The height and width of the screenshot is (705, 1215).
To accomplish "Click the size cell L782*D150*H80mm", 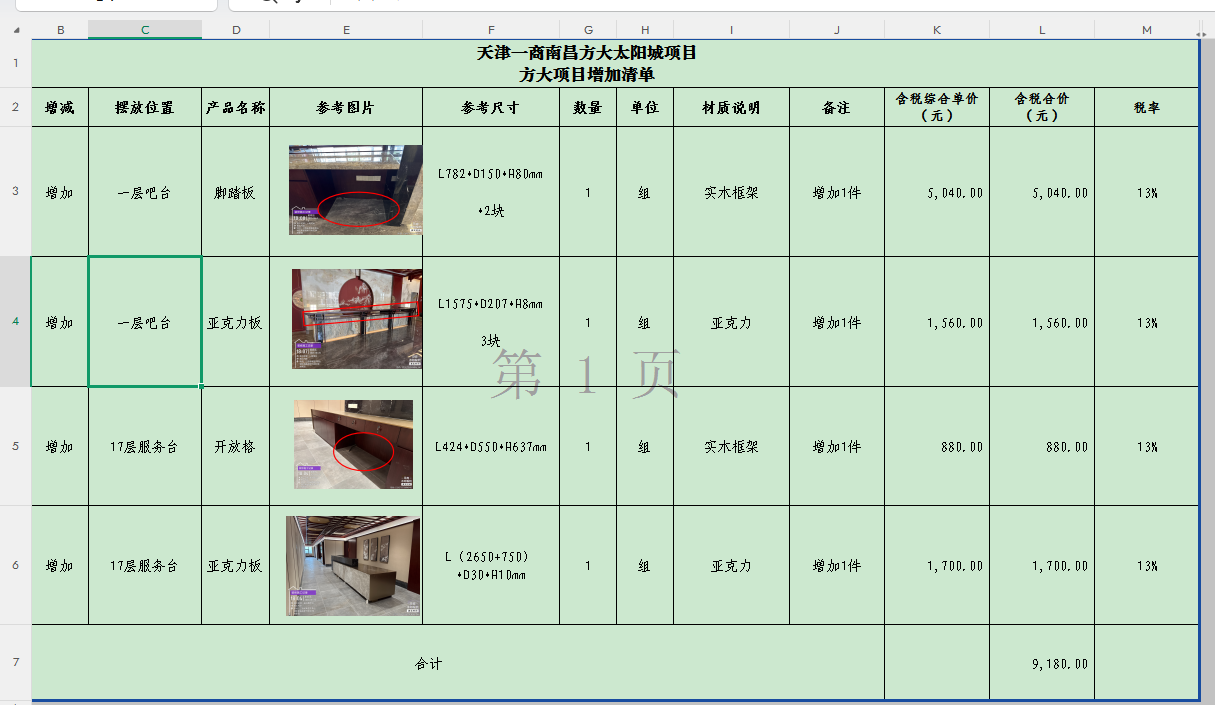I will 491,192.
